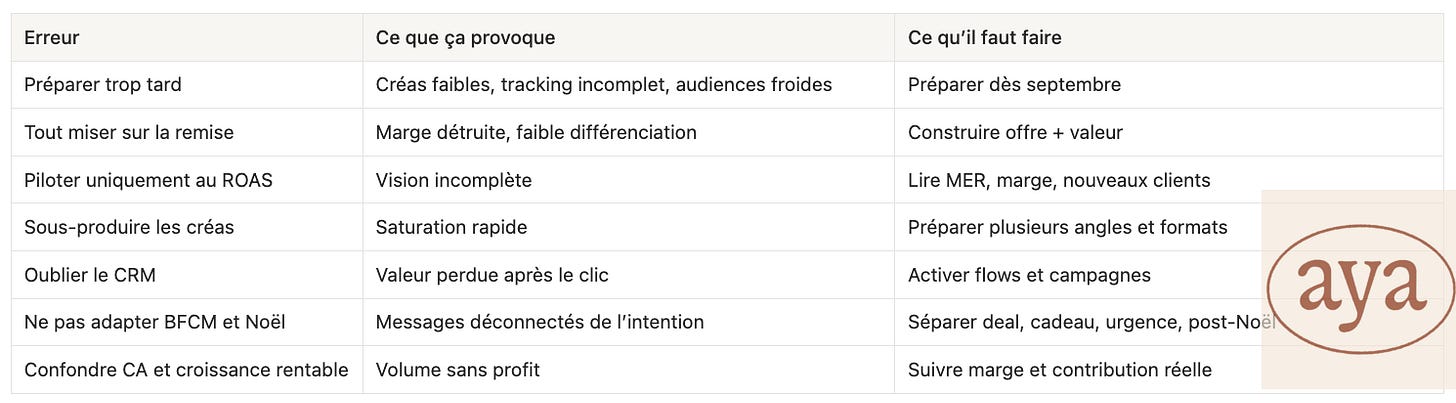Select the Ce qu'il faut faire header
This screenshot has height=403, width=1456.
1169,38
